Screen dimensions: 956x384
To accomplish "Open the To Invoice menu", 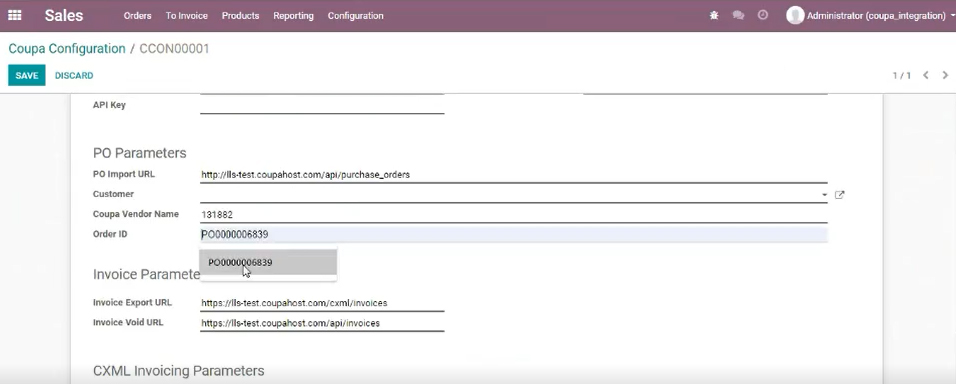I will click(x=187, y=16).
